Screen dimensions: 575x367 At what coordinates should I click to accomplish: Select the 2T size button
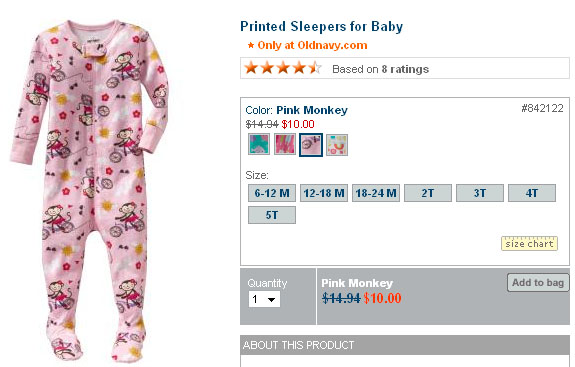[428, 193]
